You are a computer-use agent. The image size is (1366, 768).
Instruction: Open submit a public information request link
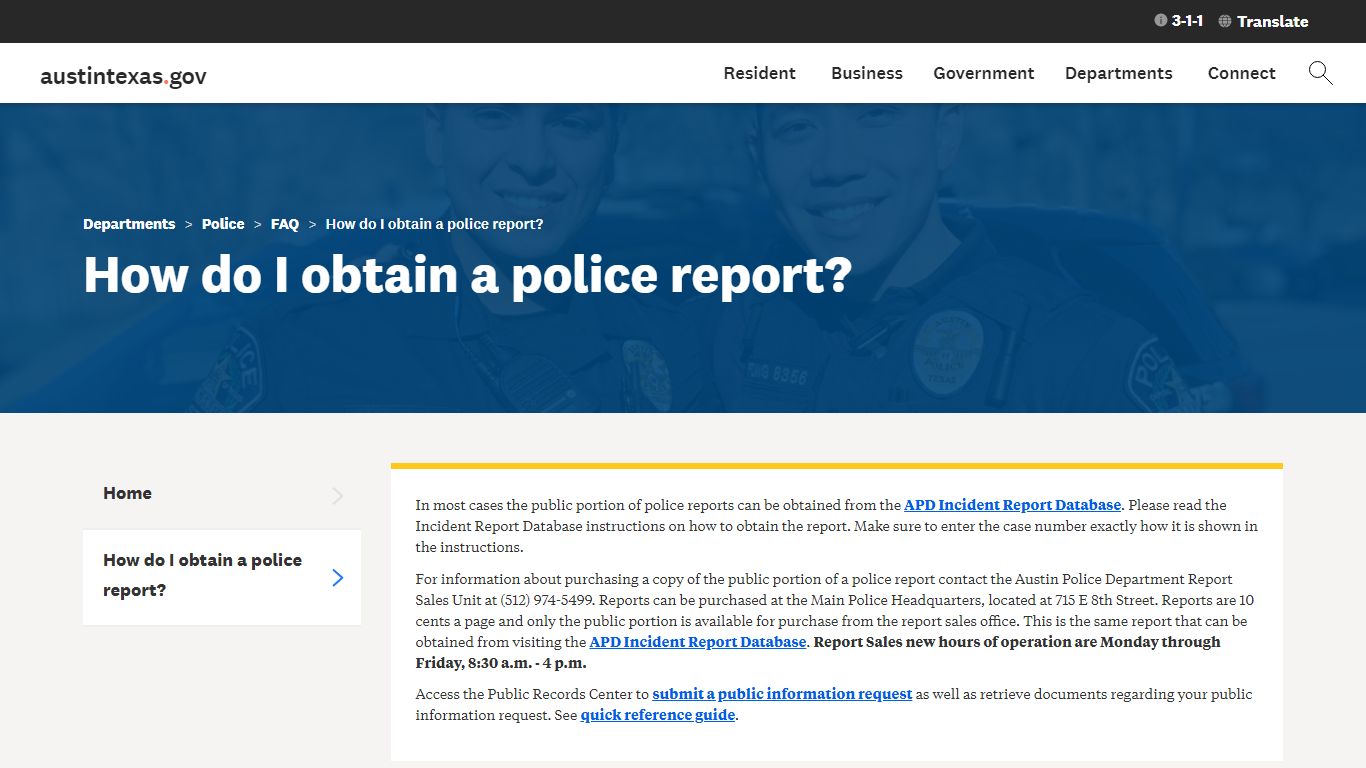(782, 694)
